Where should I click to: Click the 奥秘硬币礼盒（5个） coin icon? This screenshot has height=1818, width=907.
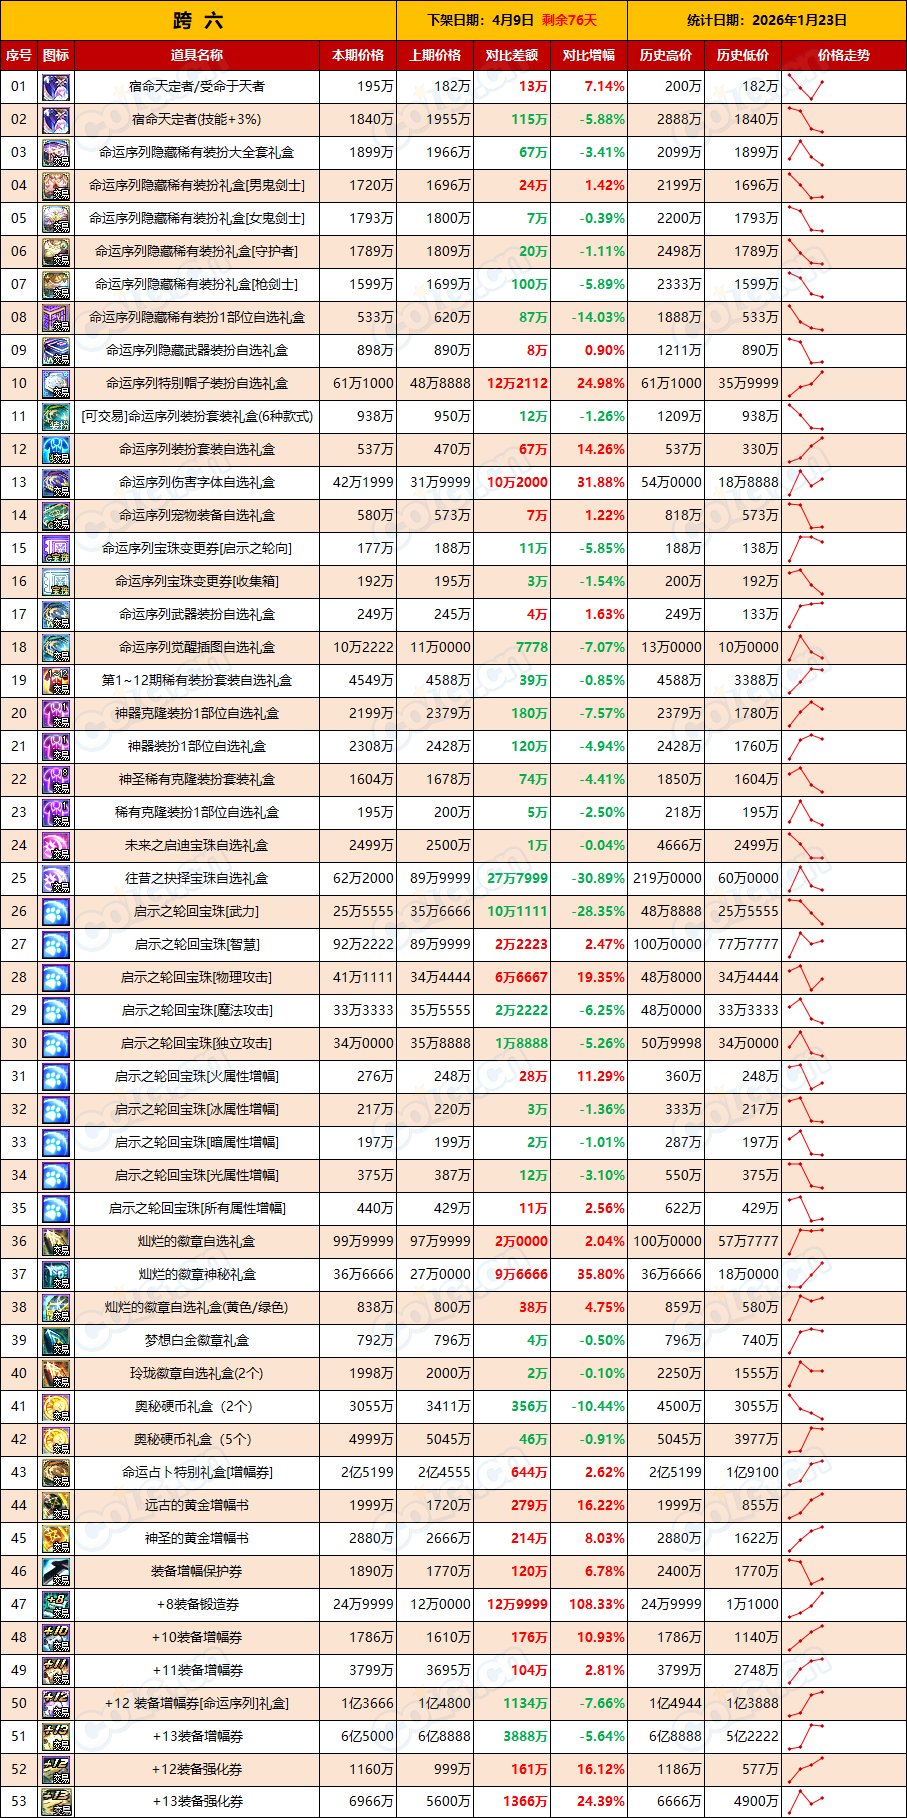(56, 1440)
